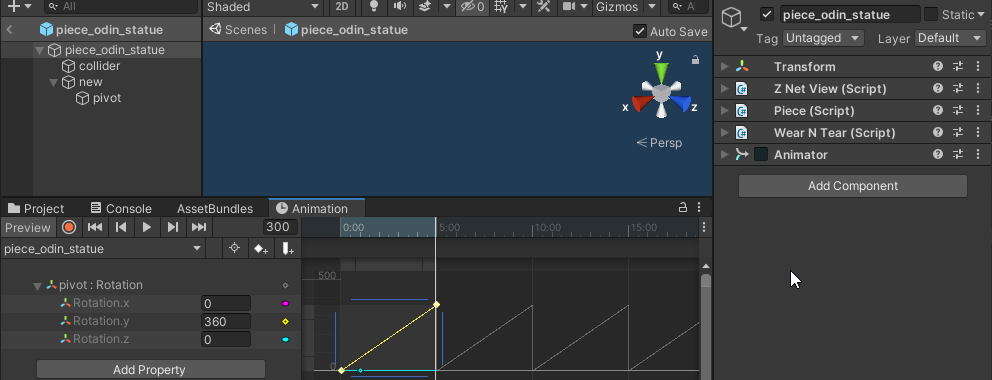992x380 pixels.
Task: Switch to the Console tab
Action: 121,209
